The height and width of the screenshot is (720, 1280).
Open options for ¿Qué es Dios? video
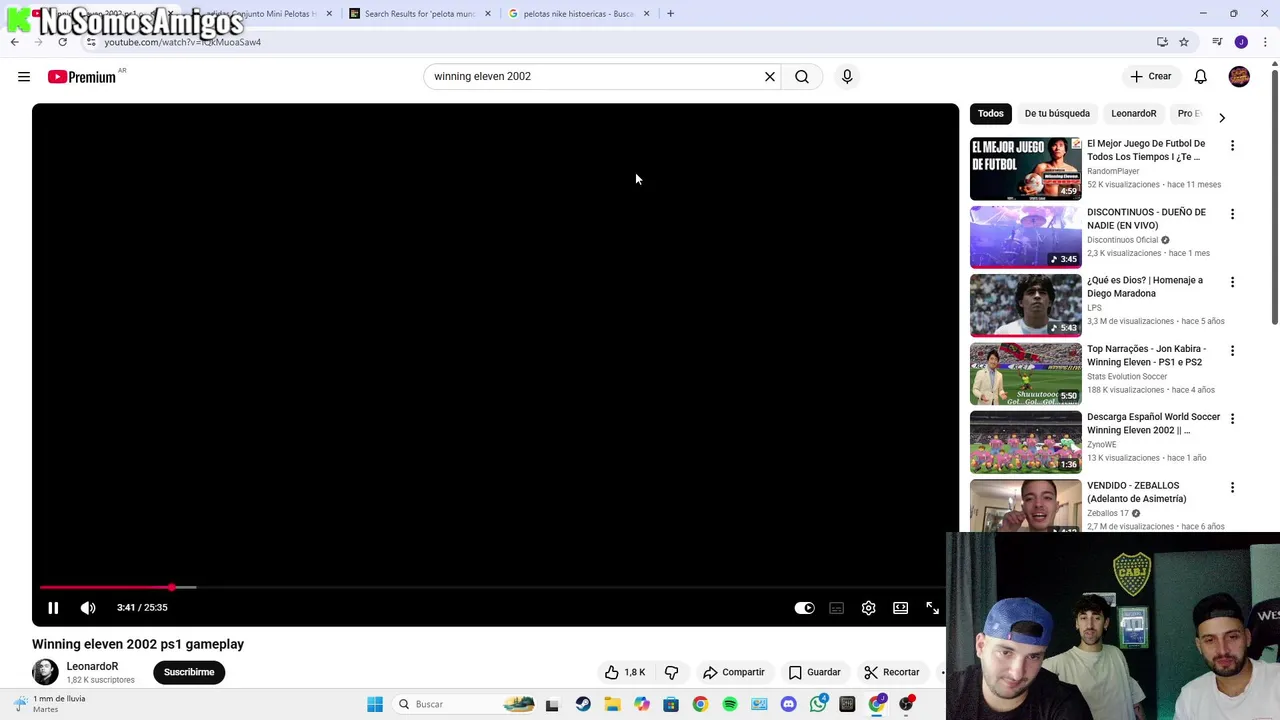1232,282
